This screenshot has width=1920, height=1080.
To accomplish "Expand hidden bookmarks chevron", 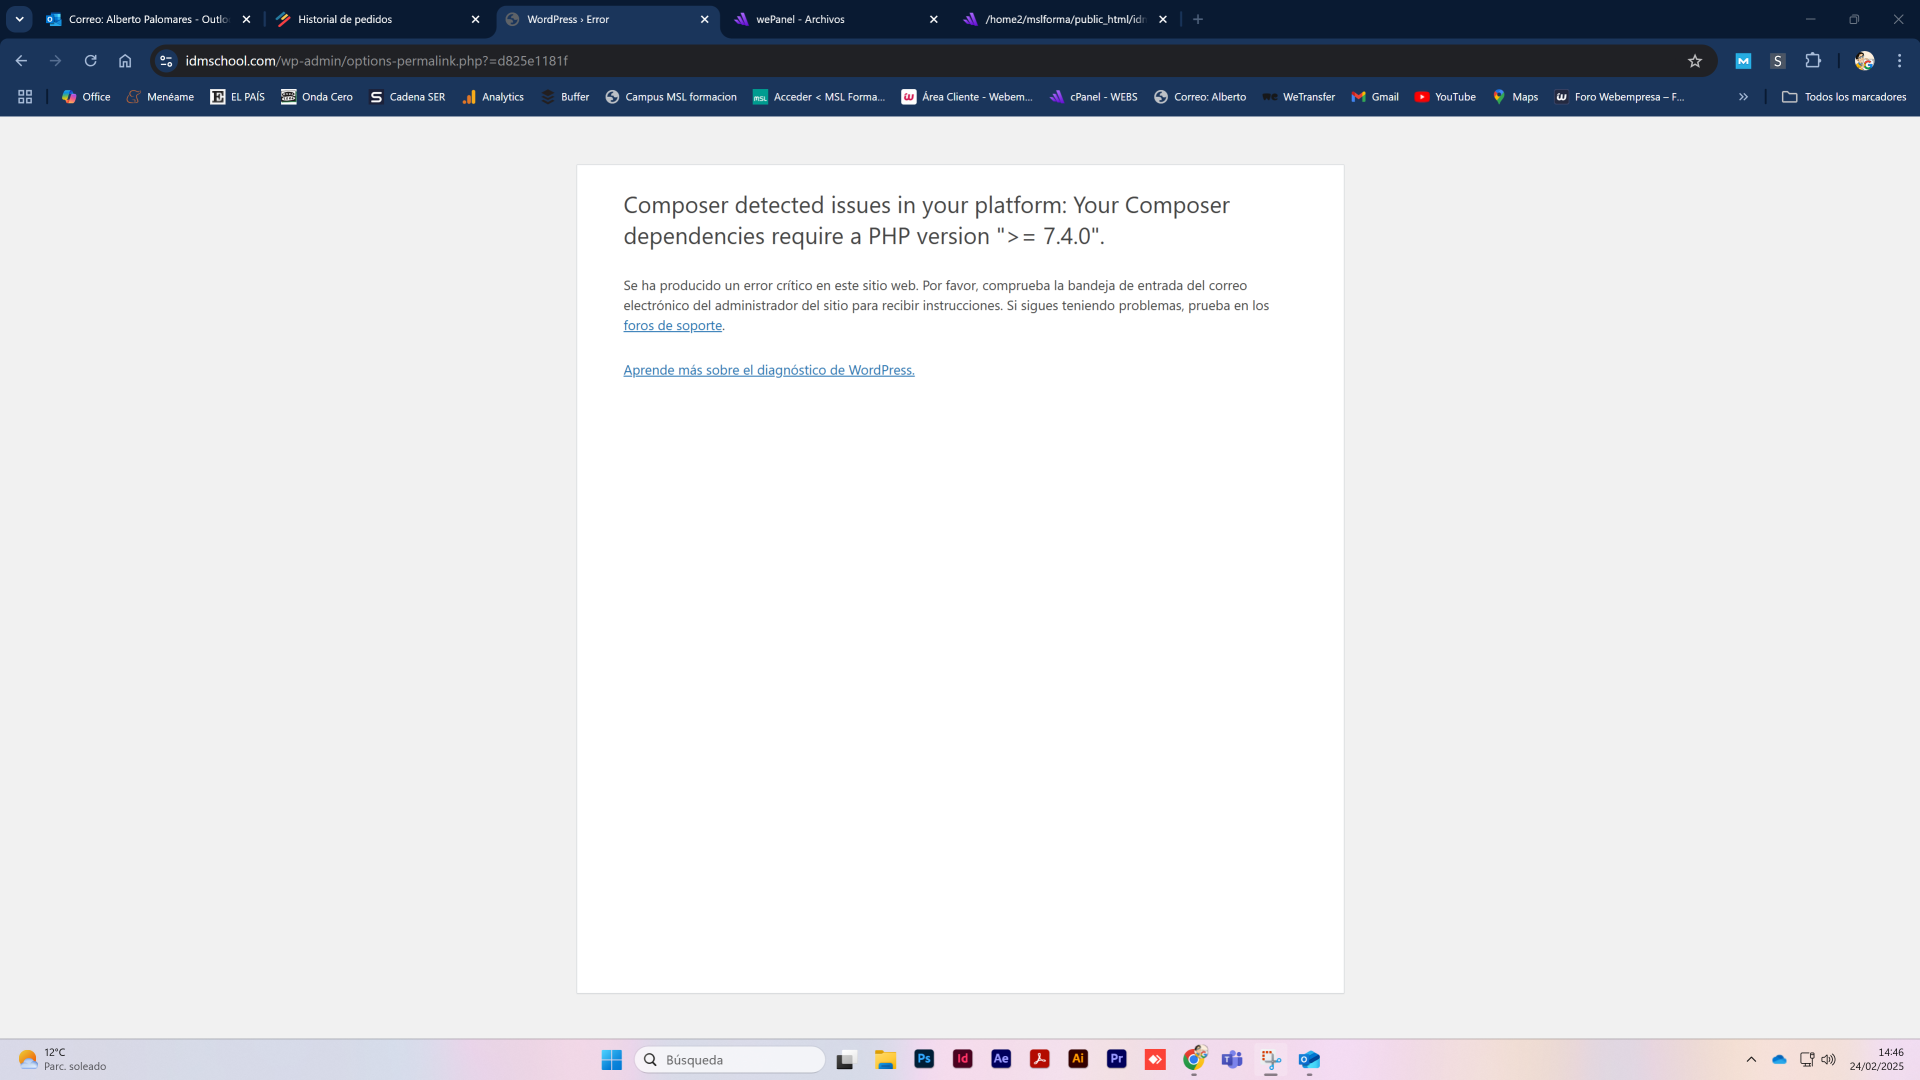I will (x=1743, y=97).
